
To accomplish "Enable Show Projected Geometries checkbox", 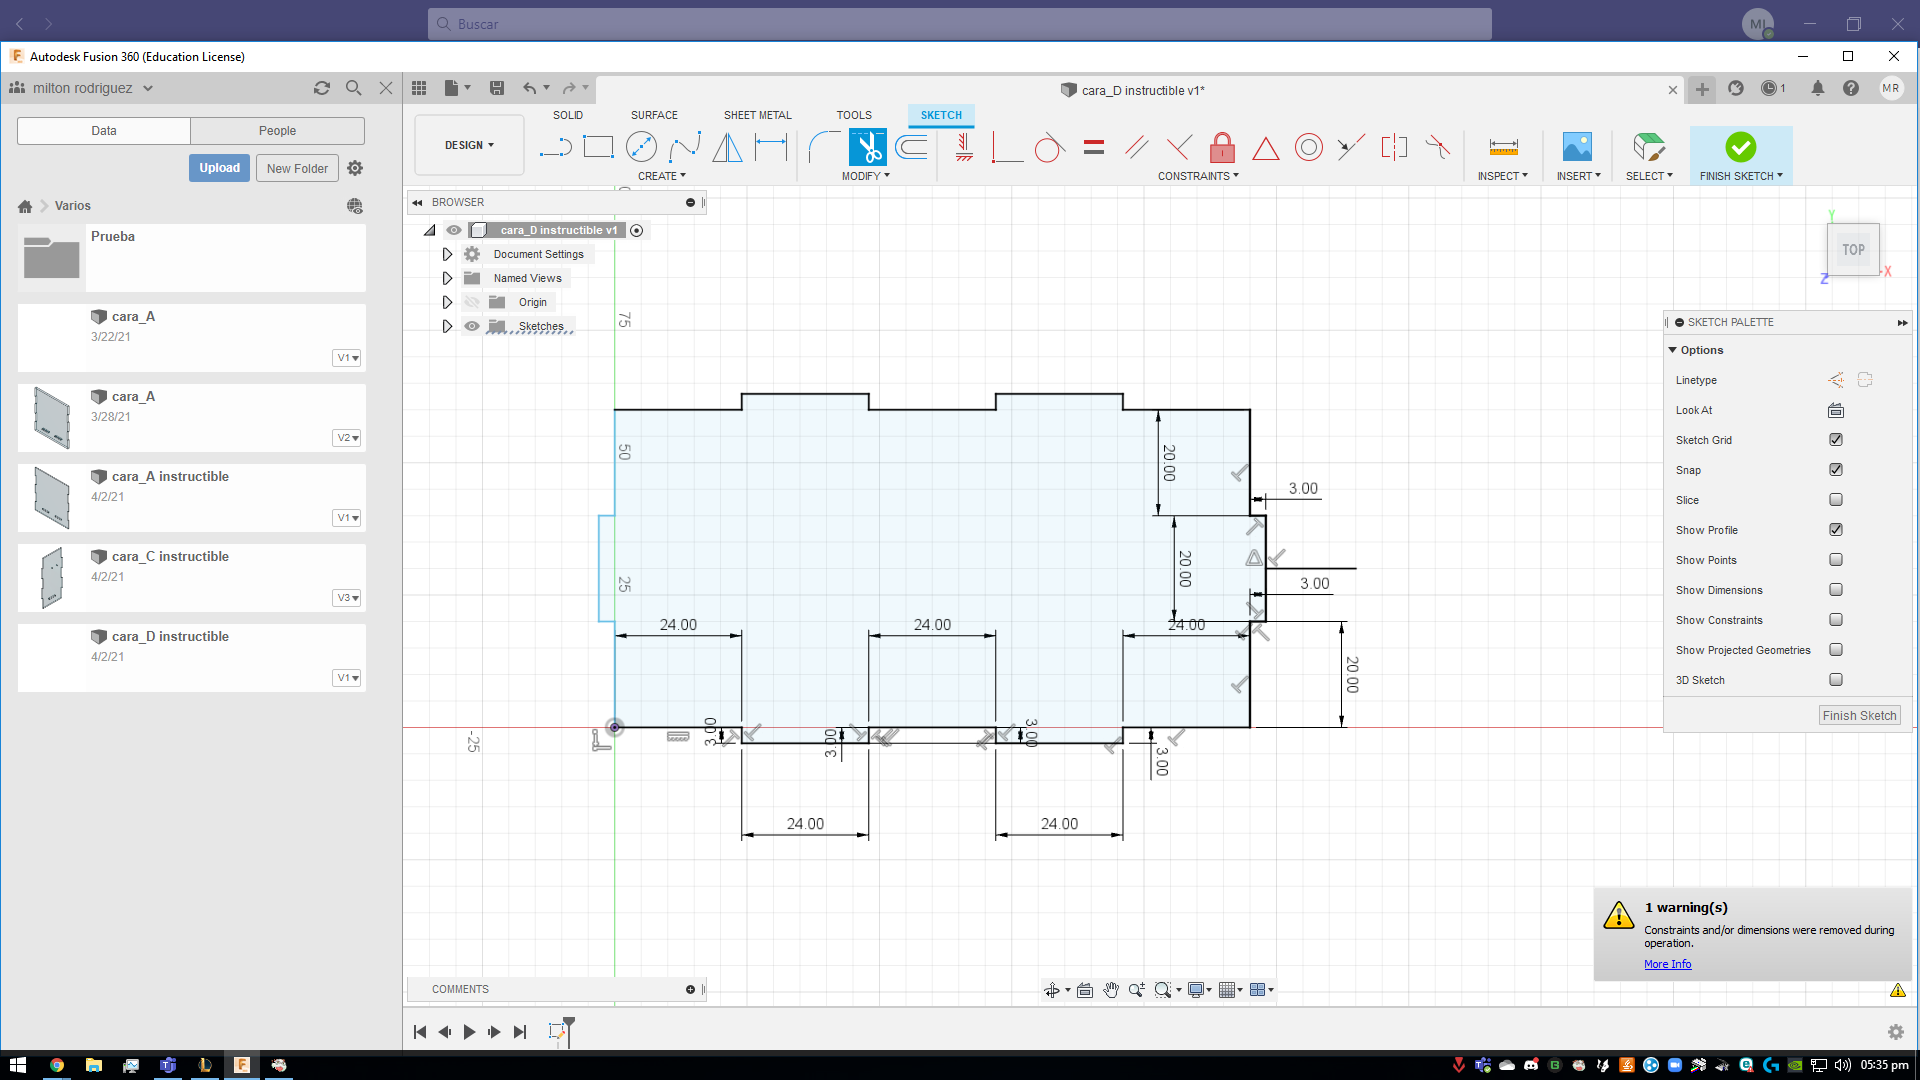I will [1836, 650].
